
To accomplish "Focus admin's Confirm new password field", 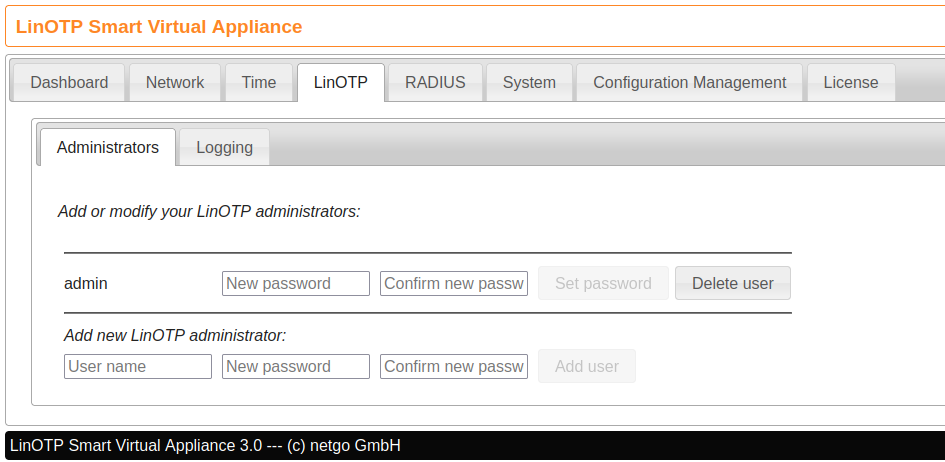I will [x=454, y=284].
